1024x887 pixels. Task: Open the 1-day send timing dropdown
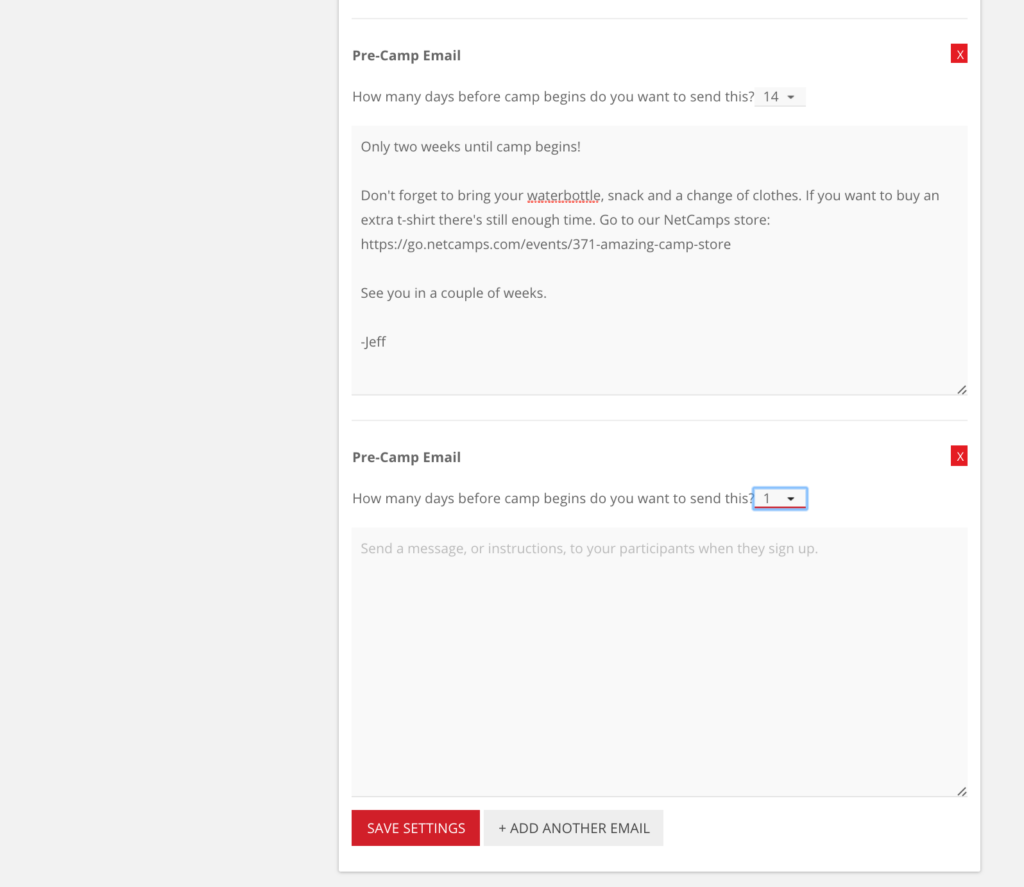point(779,497)
